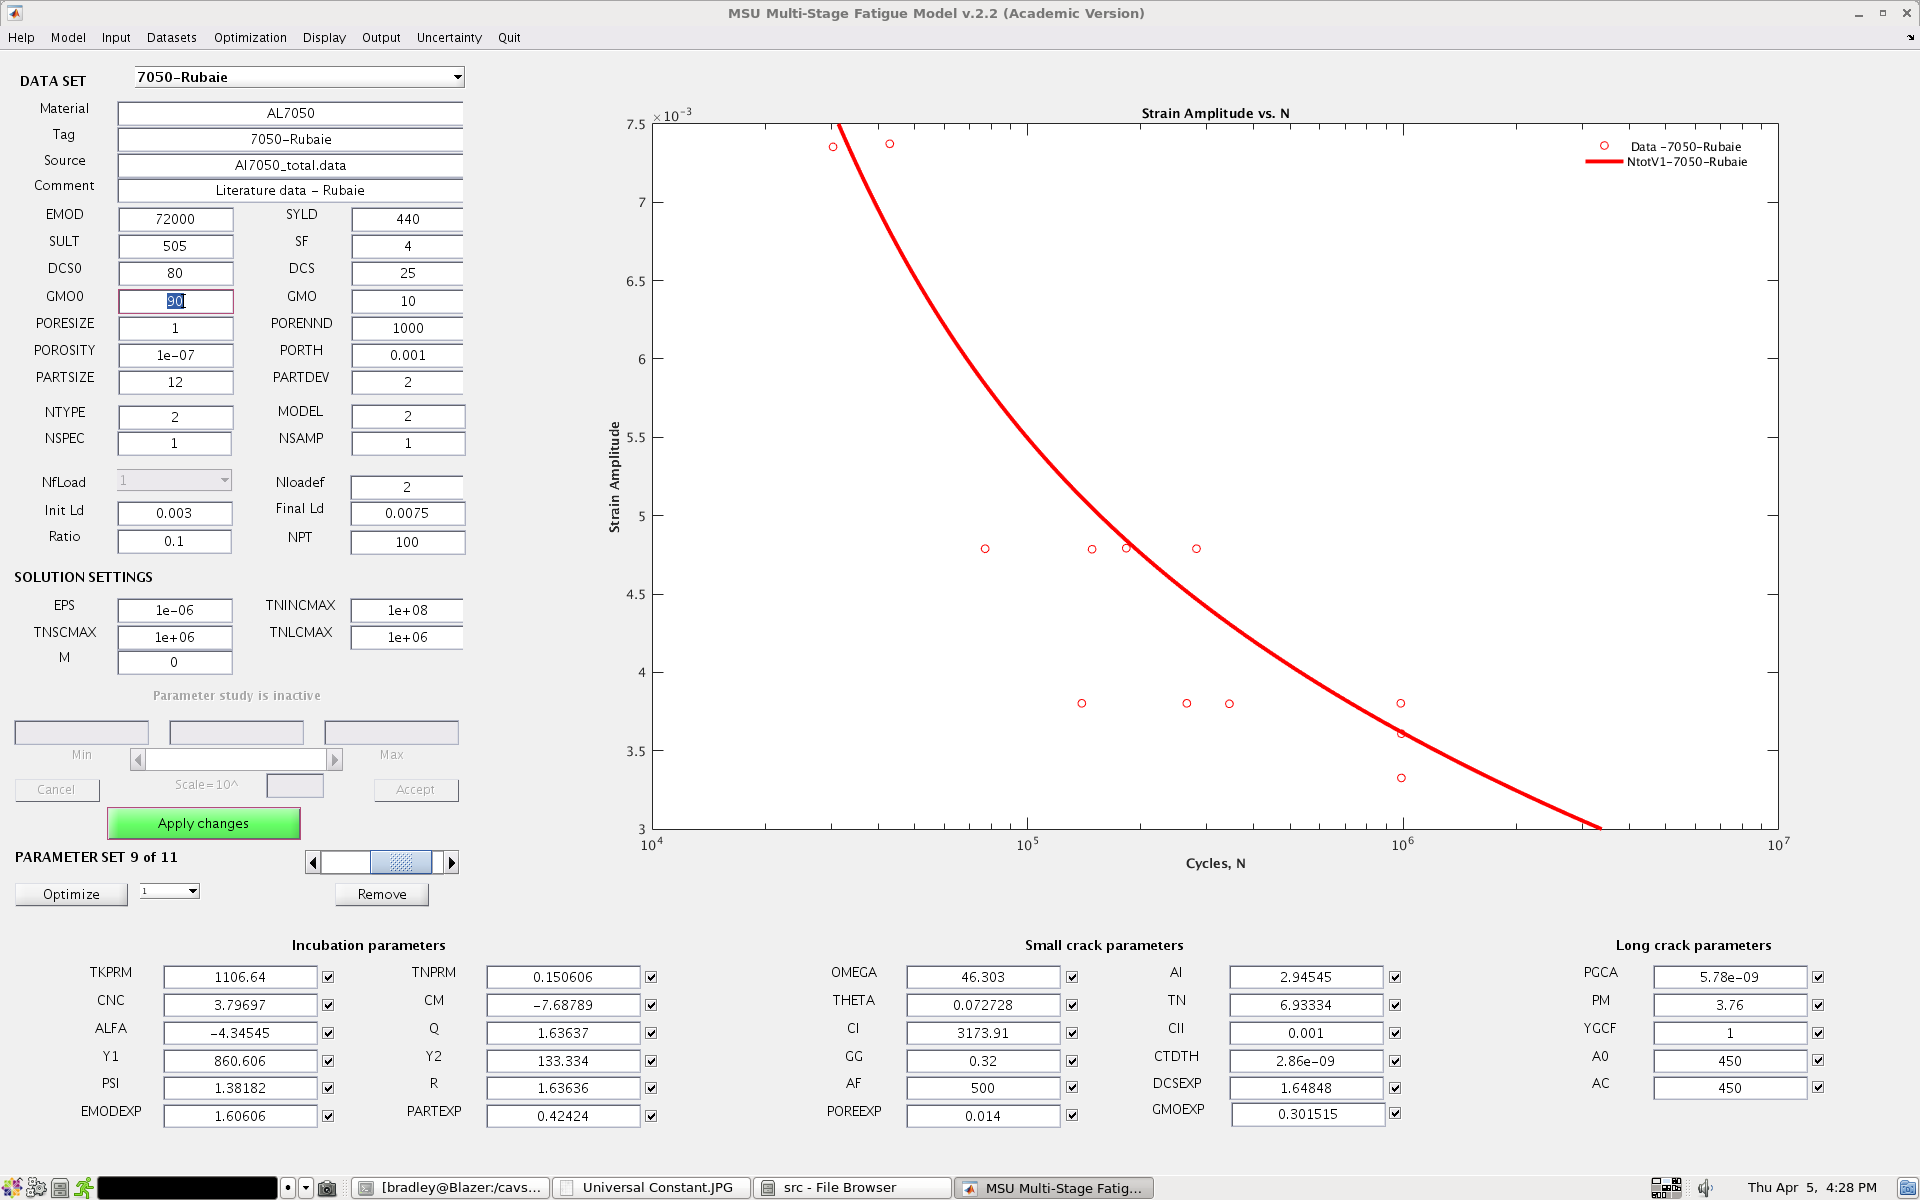Uncheck the OMEGA parameter checkbox
Viewport: 1920px width, 1200px height.
coord(1072,977)
